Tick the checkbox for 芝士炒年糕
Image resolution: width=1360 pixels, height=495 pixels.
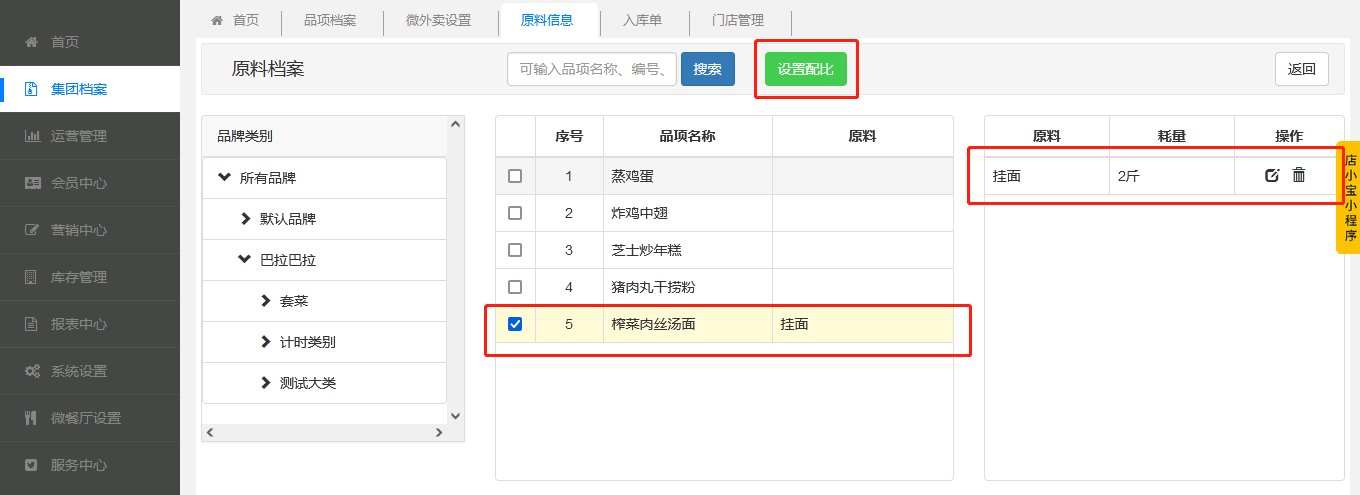515,250
